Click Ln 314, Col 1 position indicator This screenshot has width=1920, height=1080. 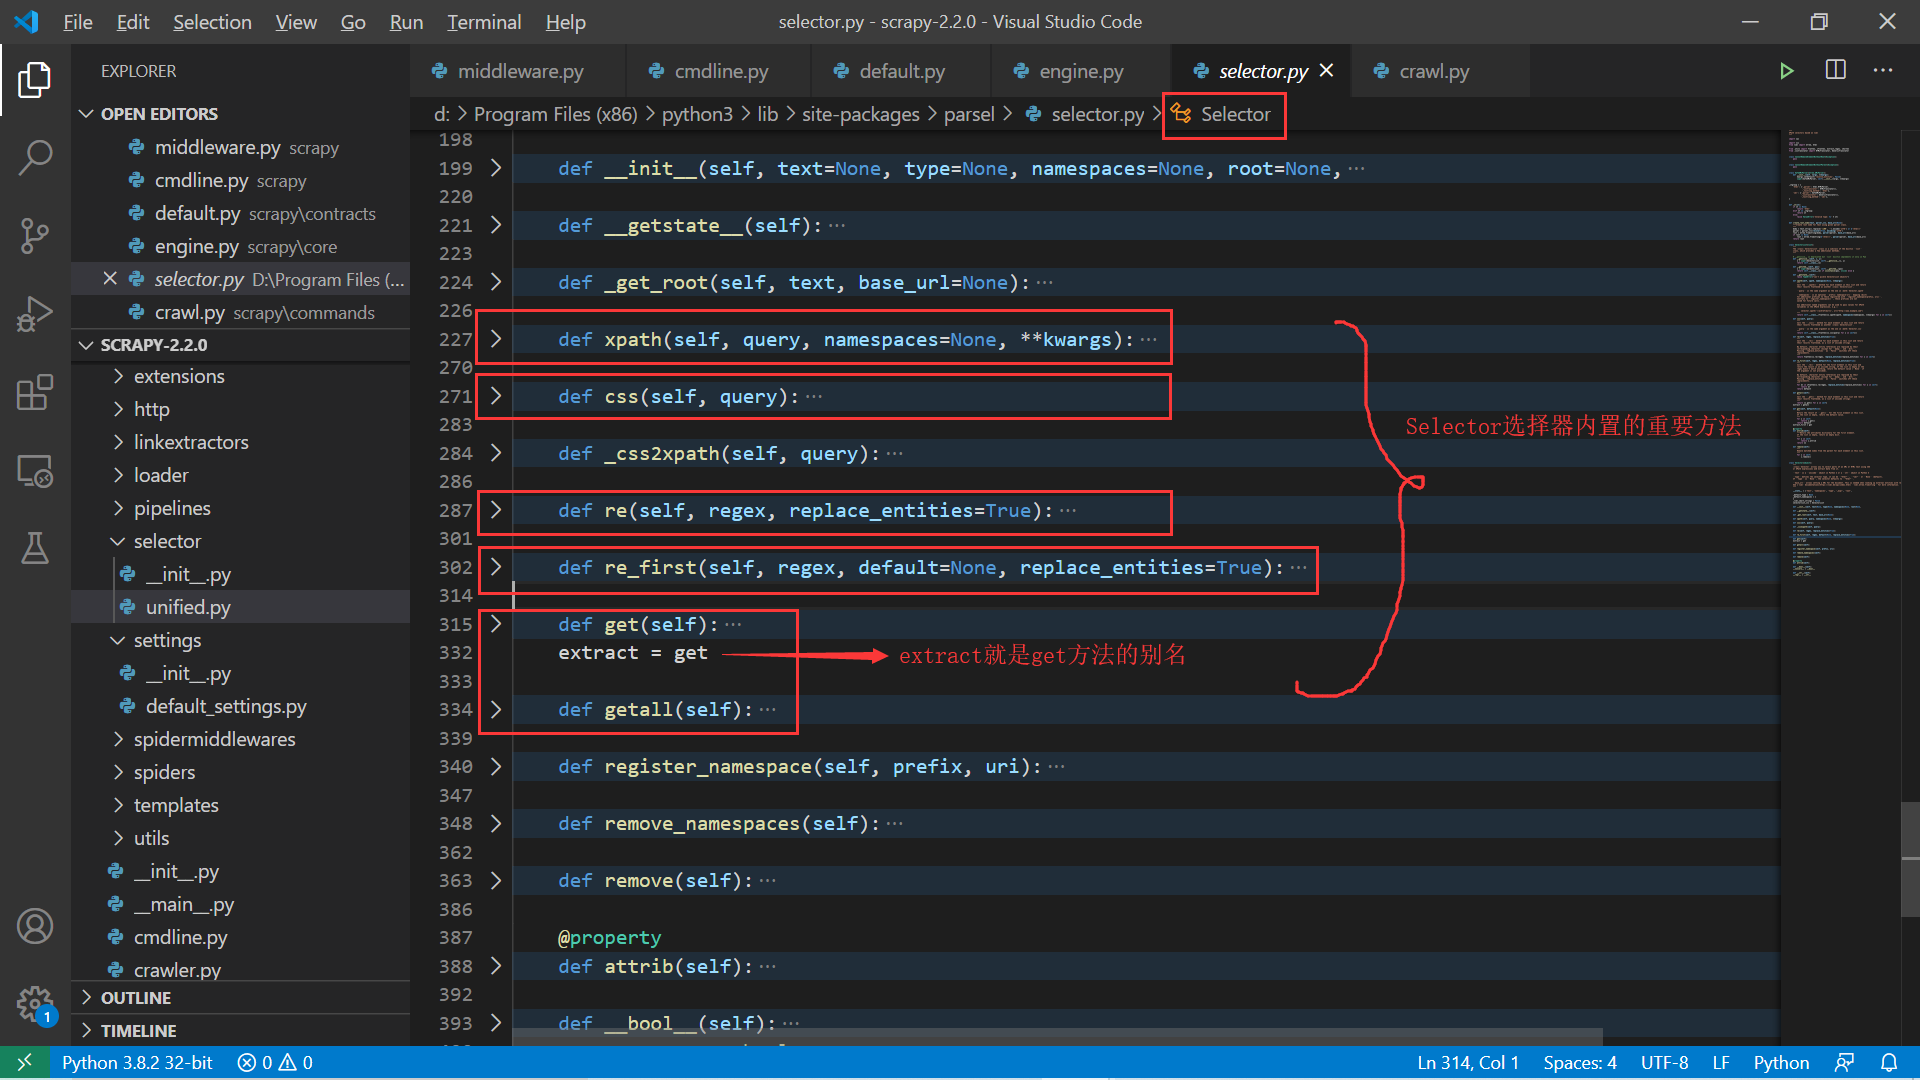click(1467, 1062)
